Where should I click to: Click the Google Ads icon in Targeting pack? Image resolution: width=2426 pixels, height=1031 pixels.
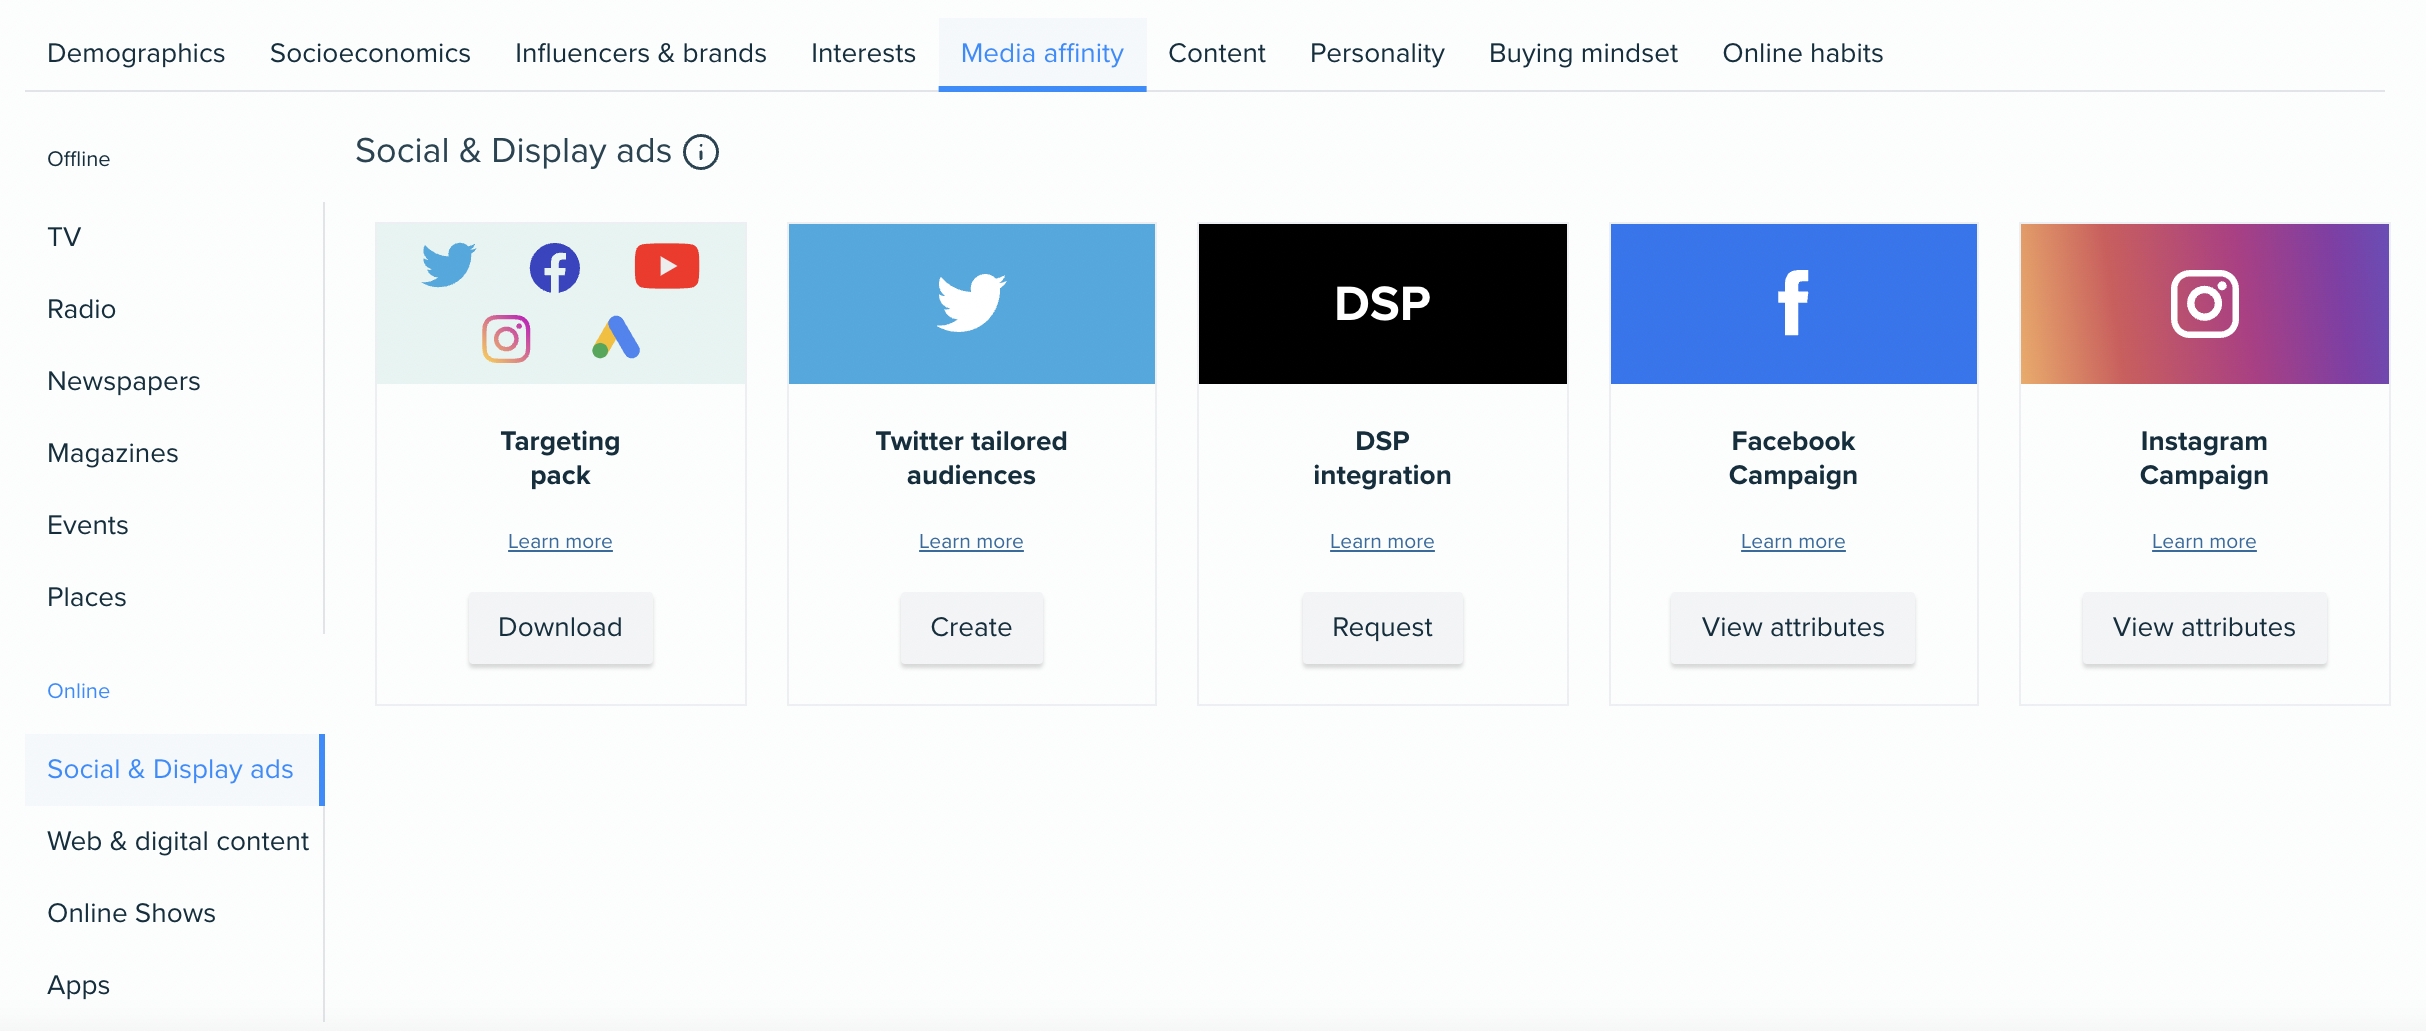(x=616, y=338)
